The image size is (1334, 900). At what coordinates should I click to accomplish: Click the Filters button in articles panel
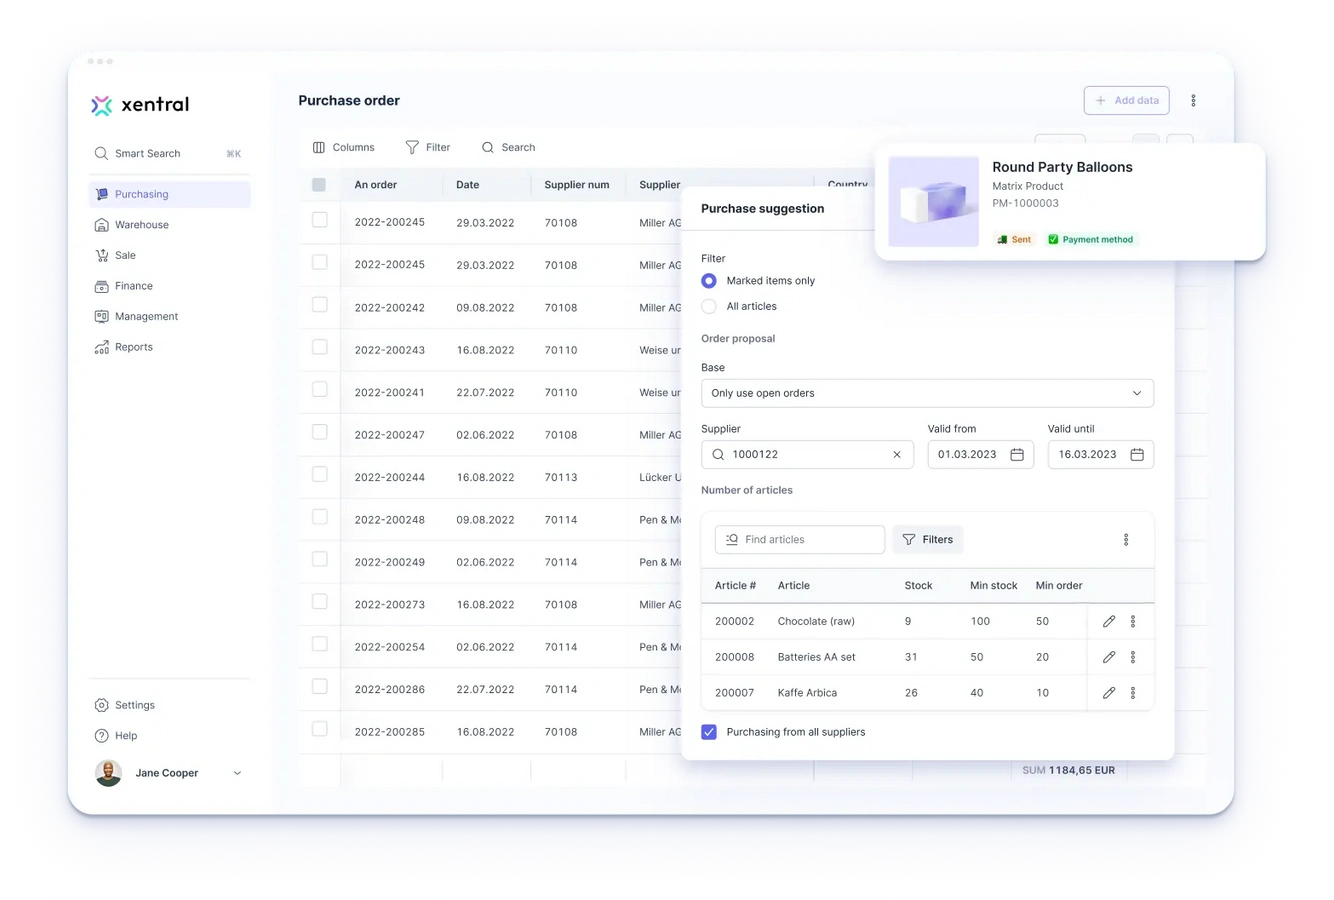tap(927, 539)
